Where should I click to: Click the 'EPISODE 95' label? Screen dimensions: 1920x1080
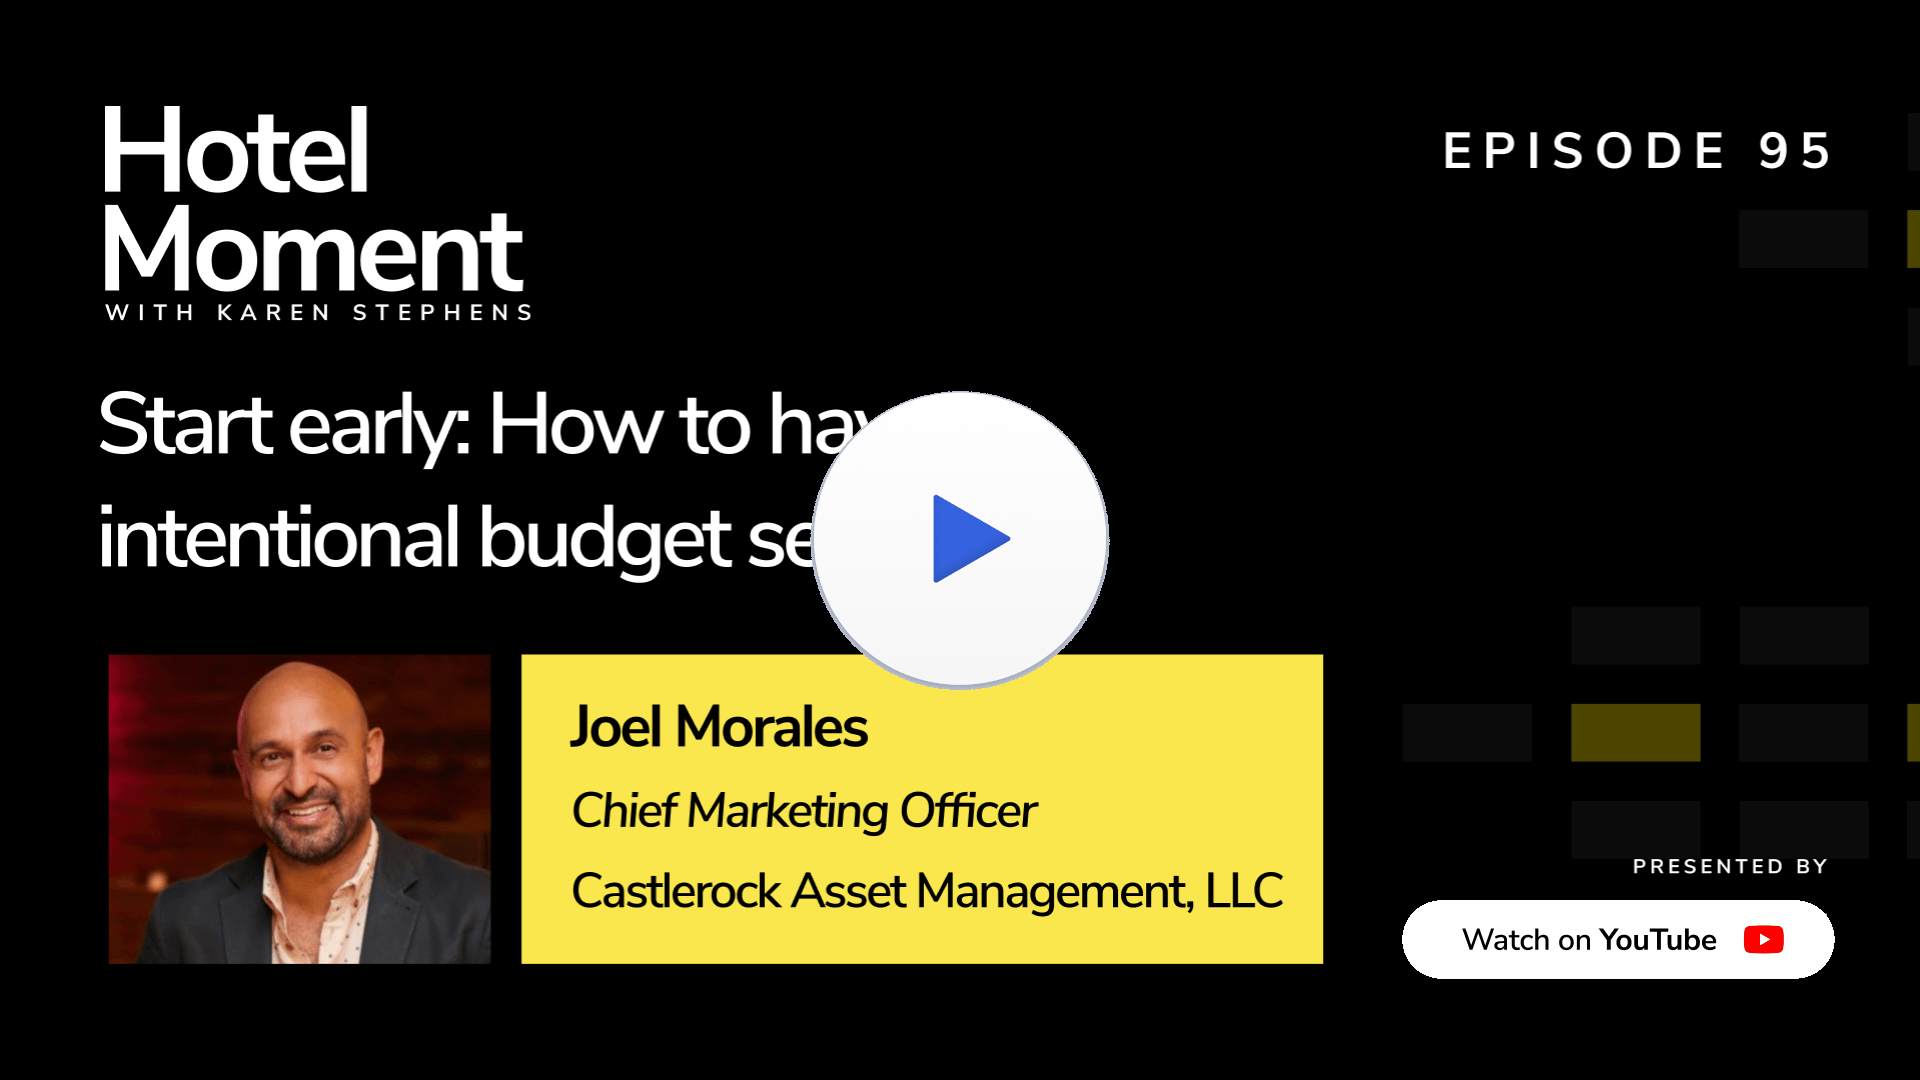1637,151
